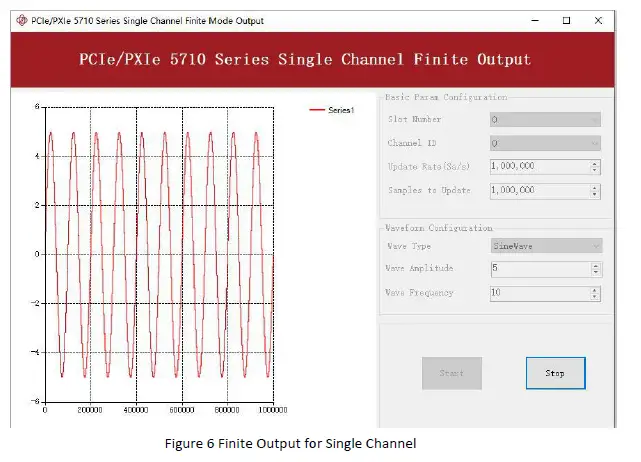Increase Wave Frequency with up arrow

click(x=595, y=289)
